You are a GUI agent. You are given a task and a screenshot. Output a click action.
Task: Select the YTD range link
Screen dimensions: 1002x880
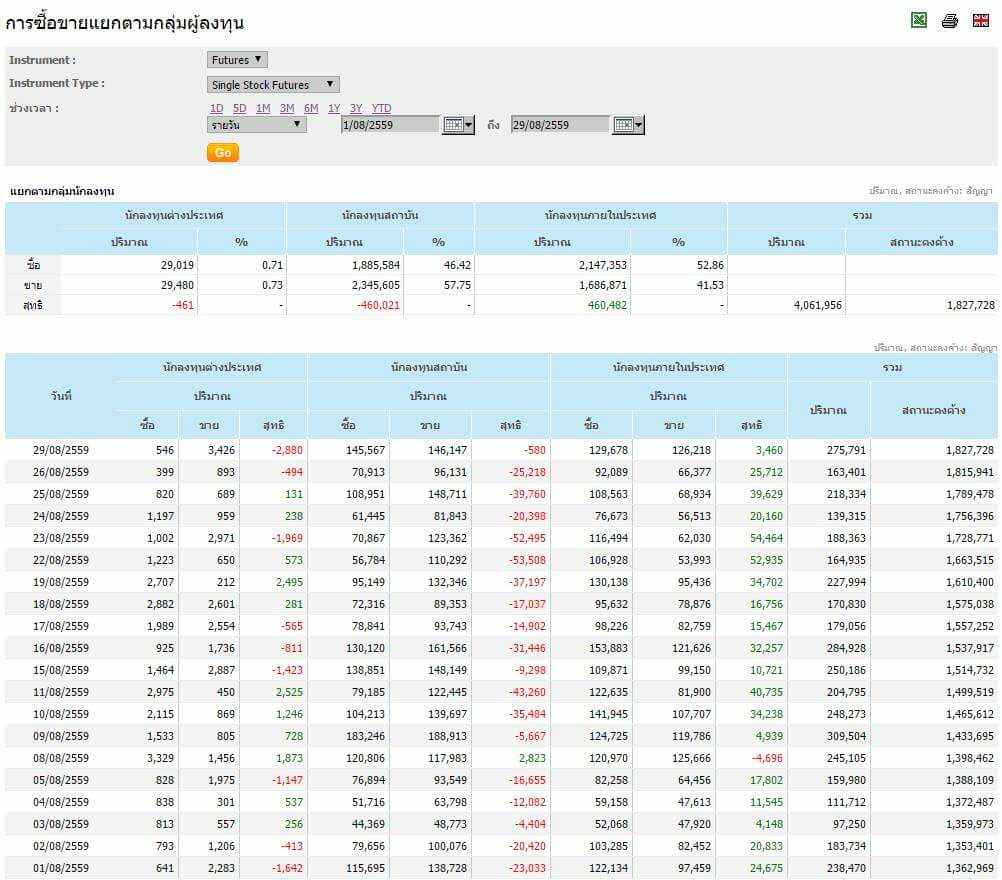point(381,108)
